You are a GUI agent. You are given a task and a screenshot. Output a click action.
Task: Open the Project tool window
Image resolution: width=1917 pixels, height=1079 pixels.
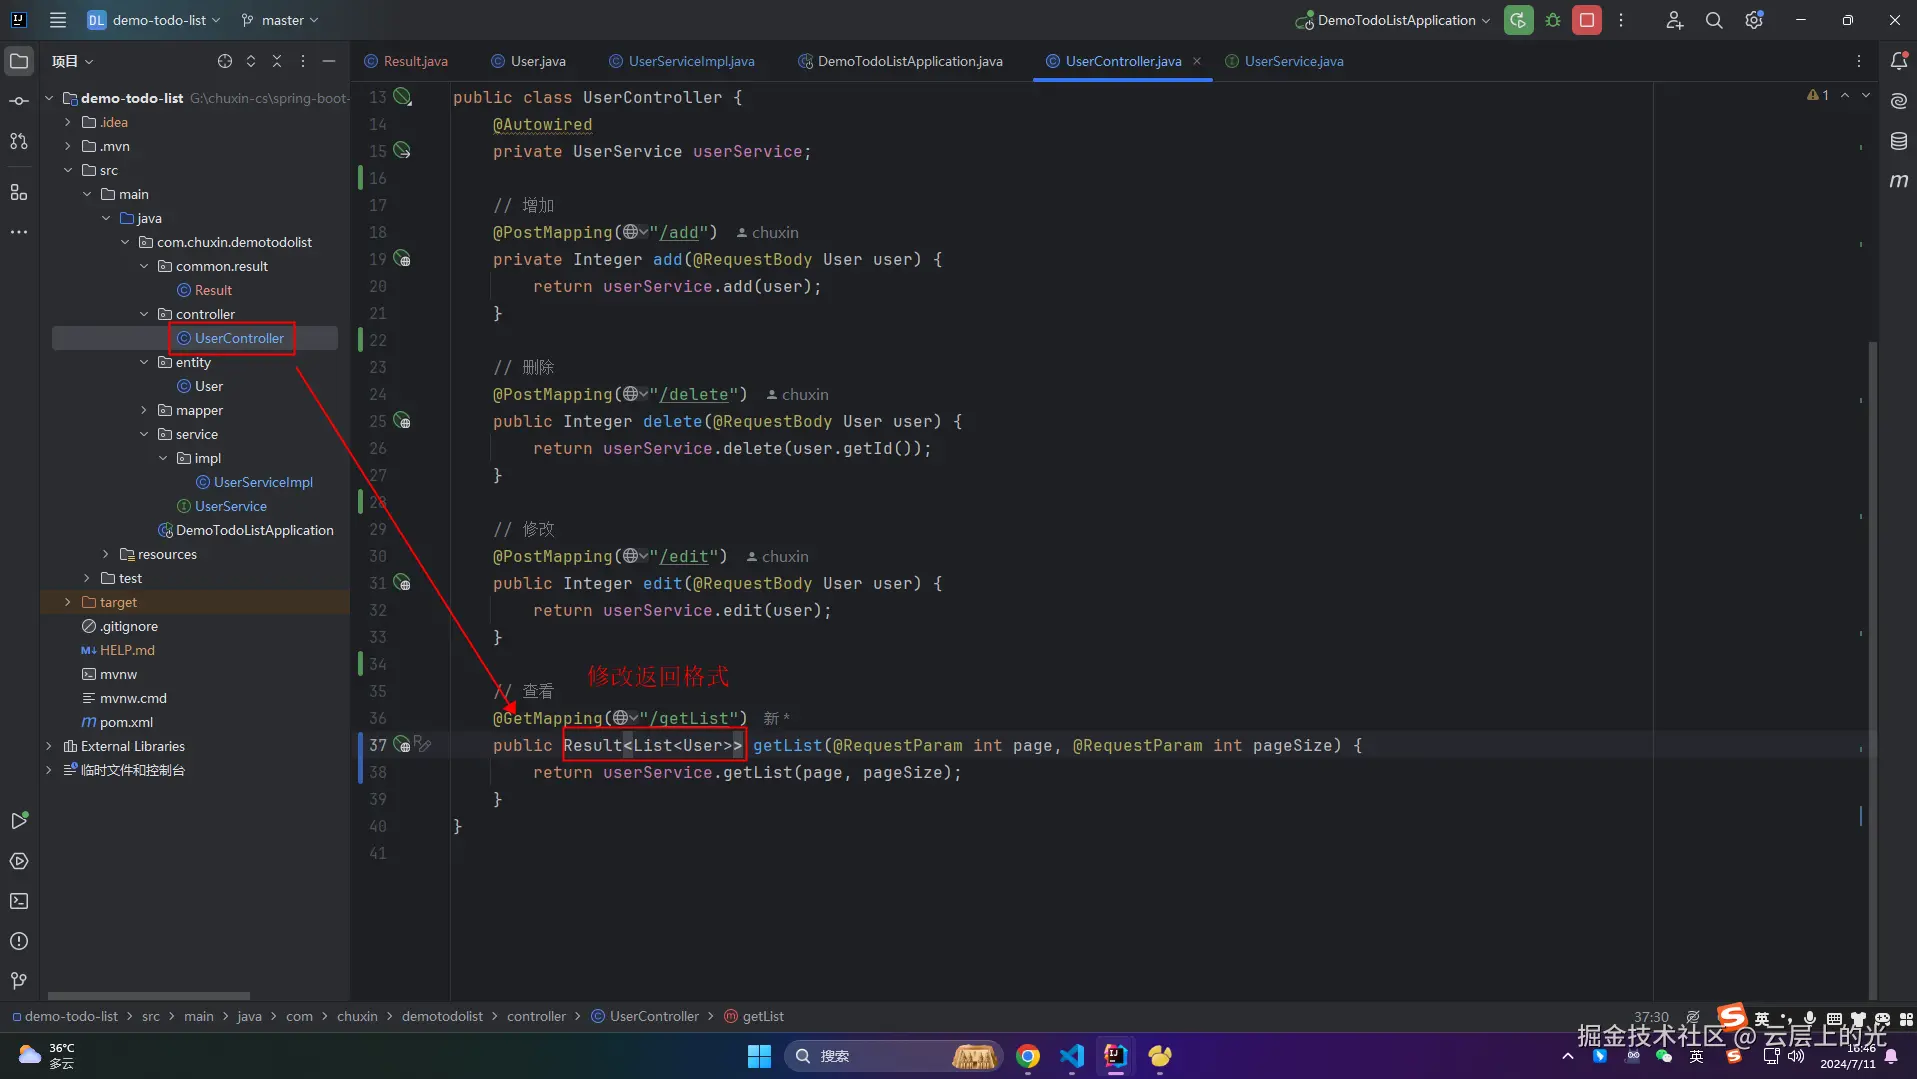(x=19, y=61)
